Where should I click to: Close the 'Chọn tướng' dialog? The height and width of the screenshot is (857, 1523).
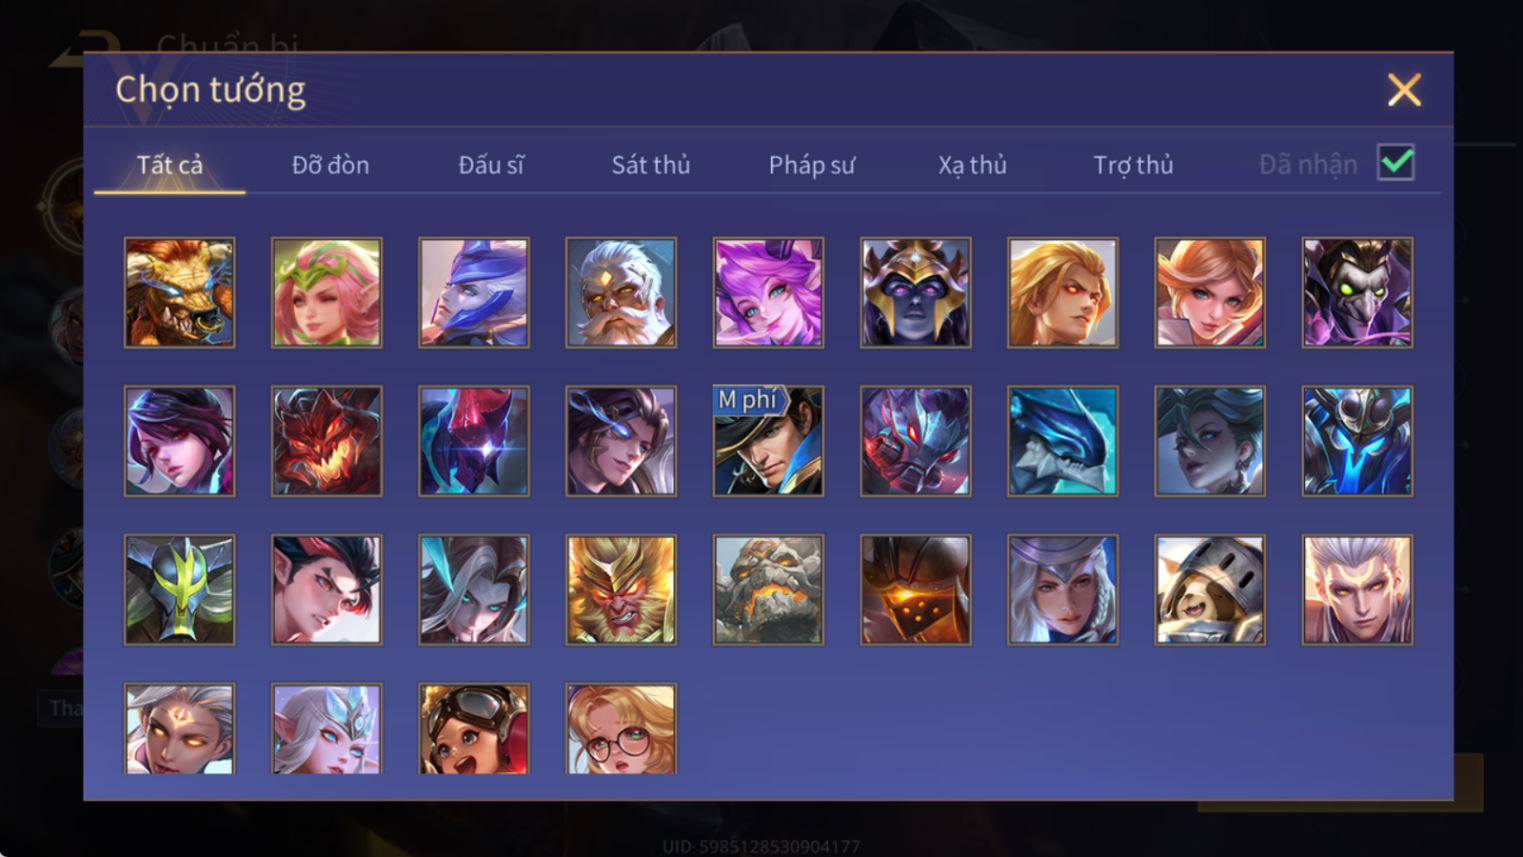point(1404,90)
